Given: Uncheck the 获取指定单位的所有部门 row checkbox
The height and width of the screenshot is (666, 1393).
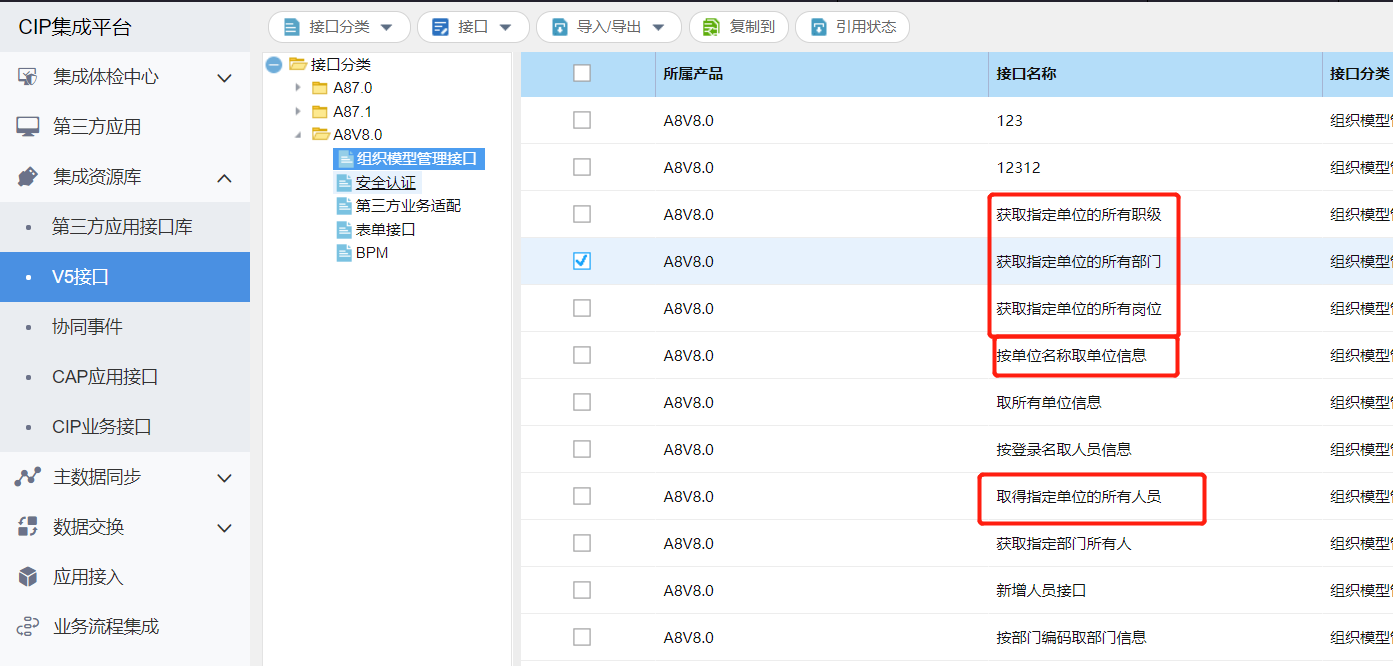Looking at the screenshot, I should click(582, 261).
